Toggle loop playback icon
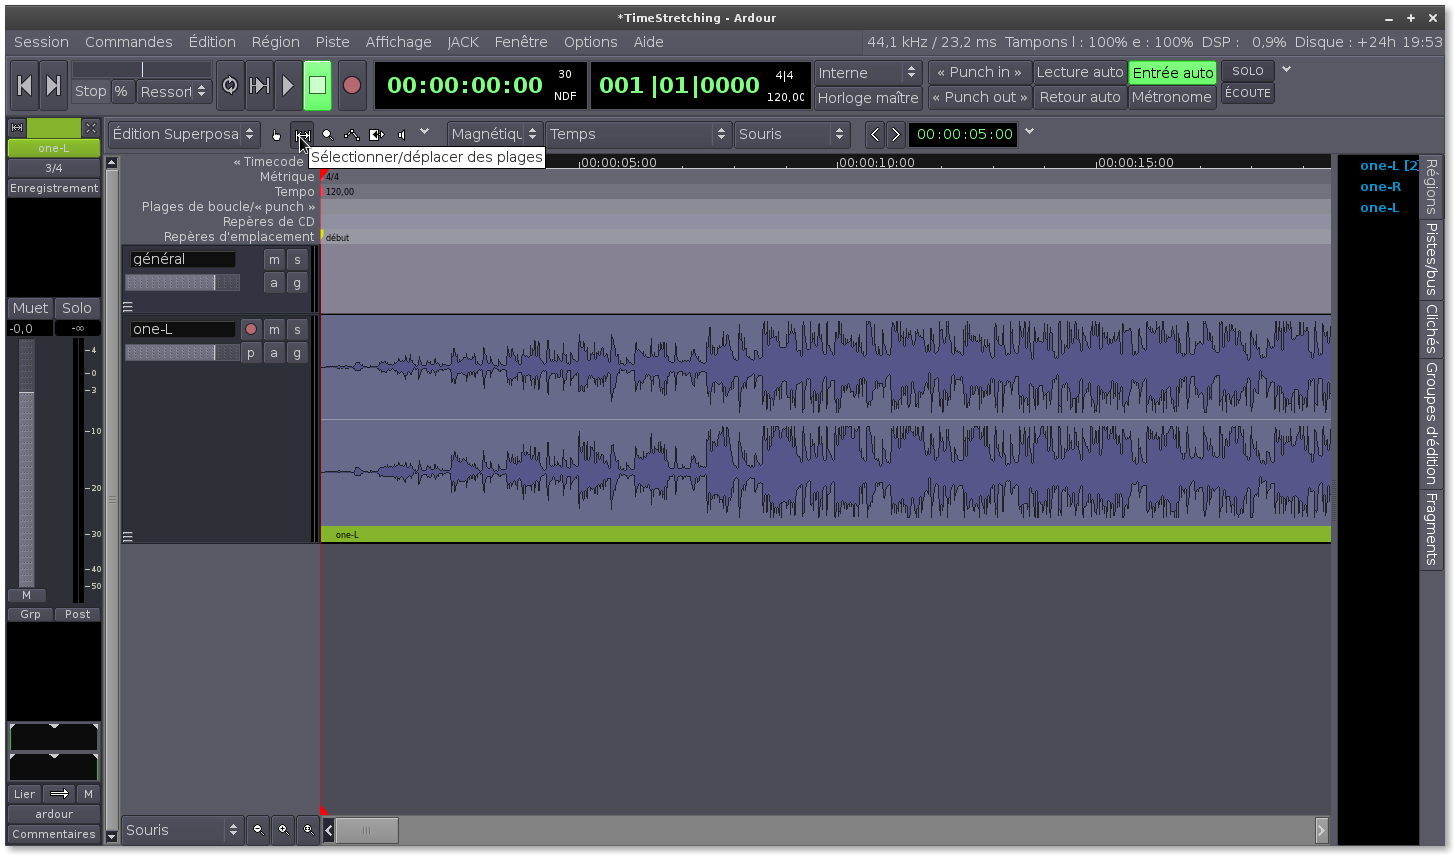The height and width of the screenshot is (855, 1454). 230,86
